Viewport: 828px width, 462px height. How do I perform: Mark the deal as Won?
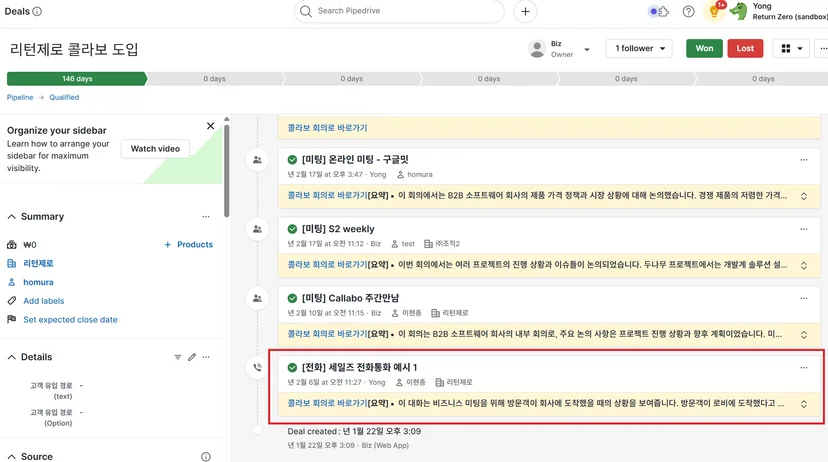coord(704,49)
